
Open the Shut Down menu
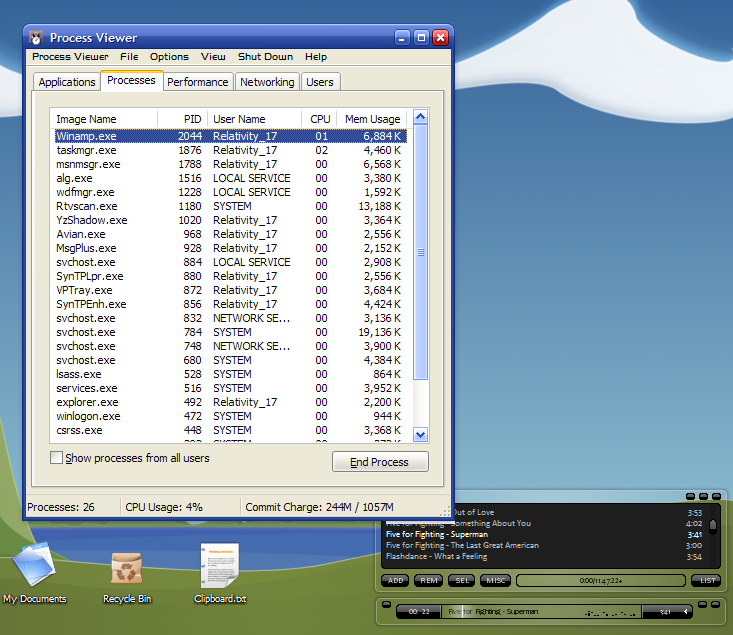click(x=265, y=57)
